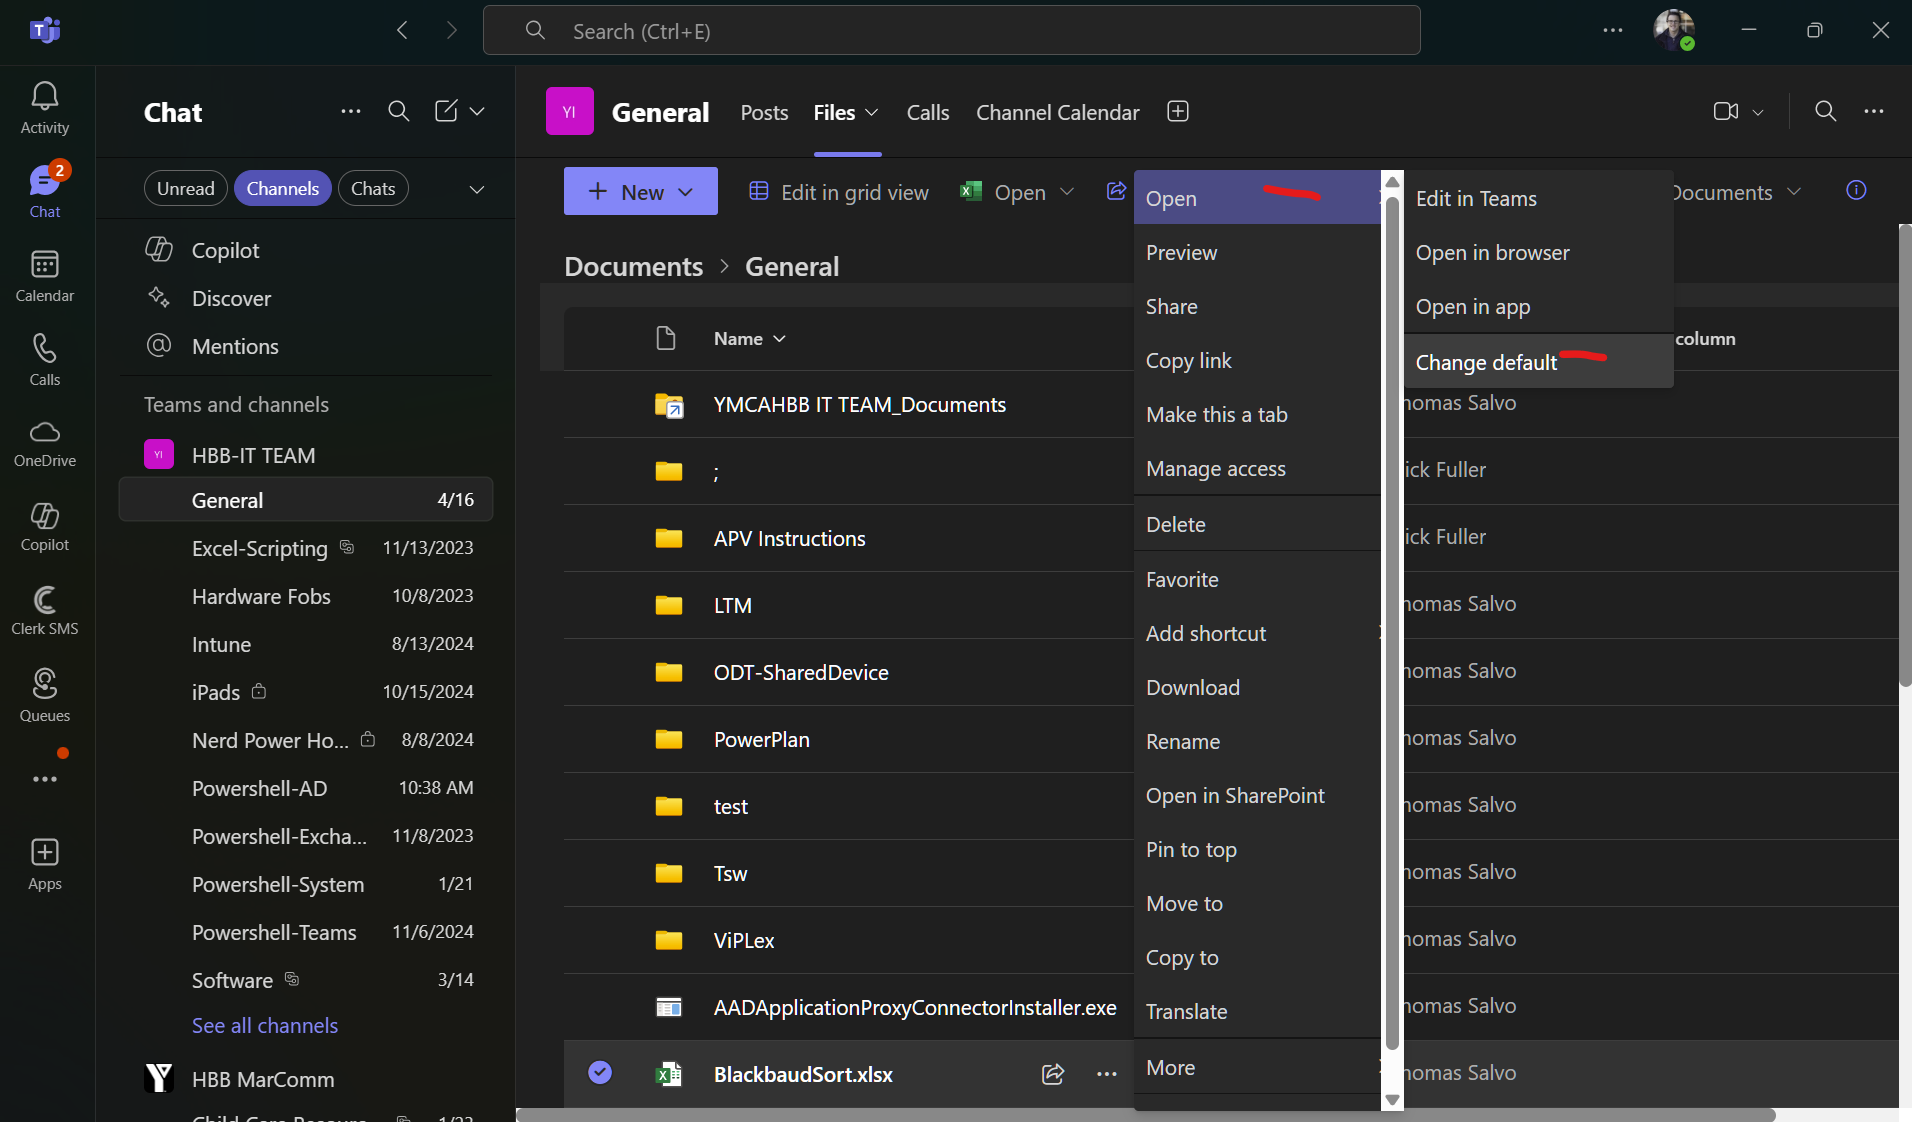
Task: Switch to the Posts tab
Action: pyautogui.click(x=764, y=113)
